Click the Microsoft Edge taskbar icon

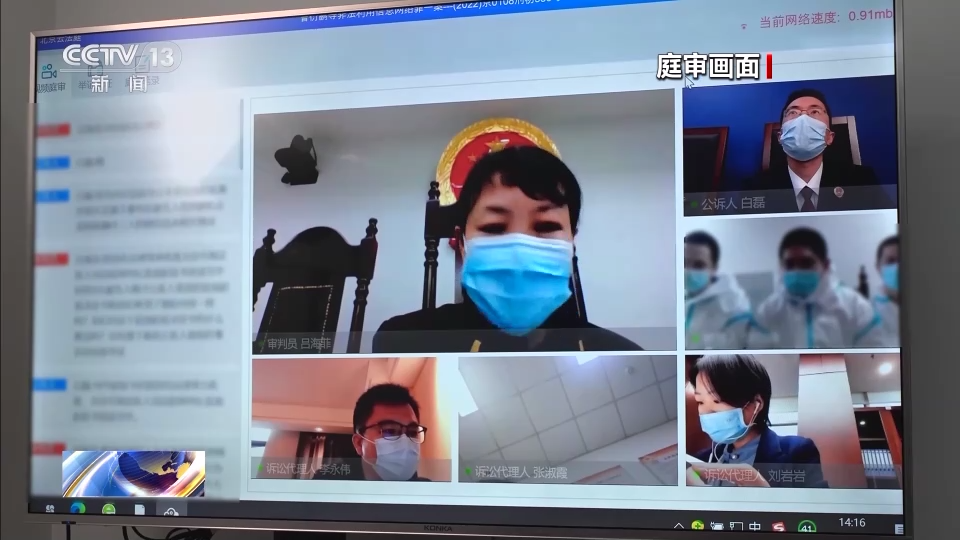click(x=77, y=509)
